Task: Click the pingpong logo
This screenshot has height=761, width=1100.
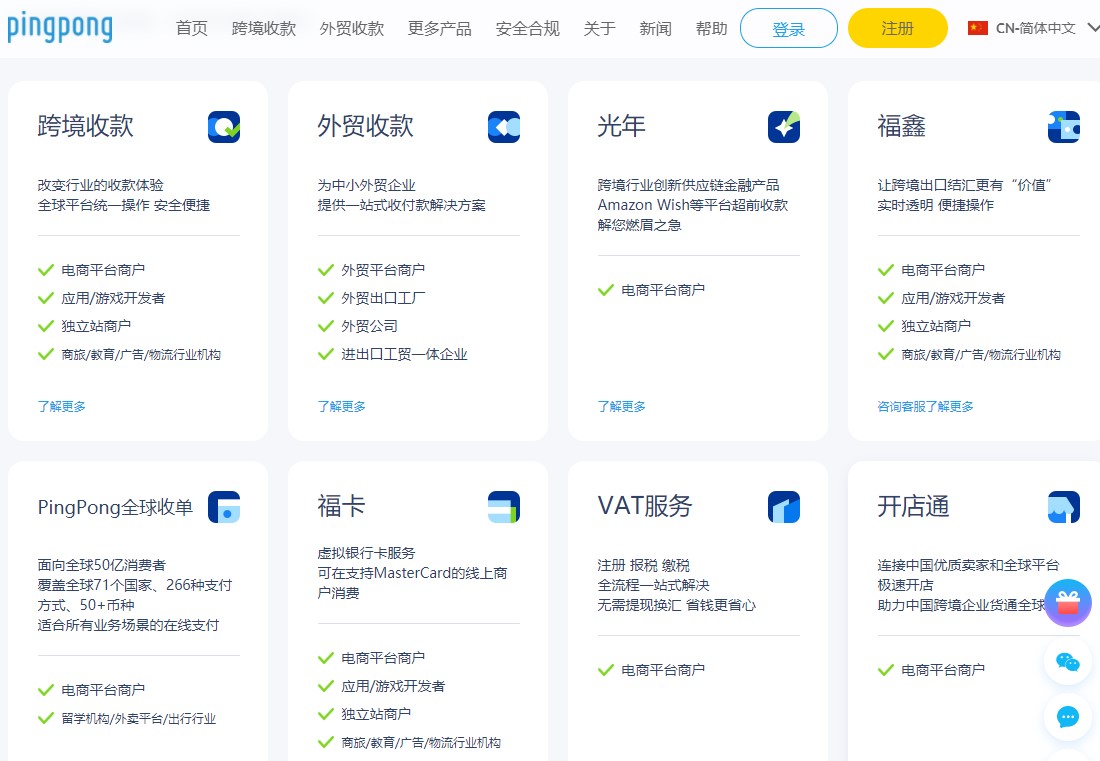Action: 60,27
